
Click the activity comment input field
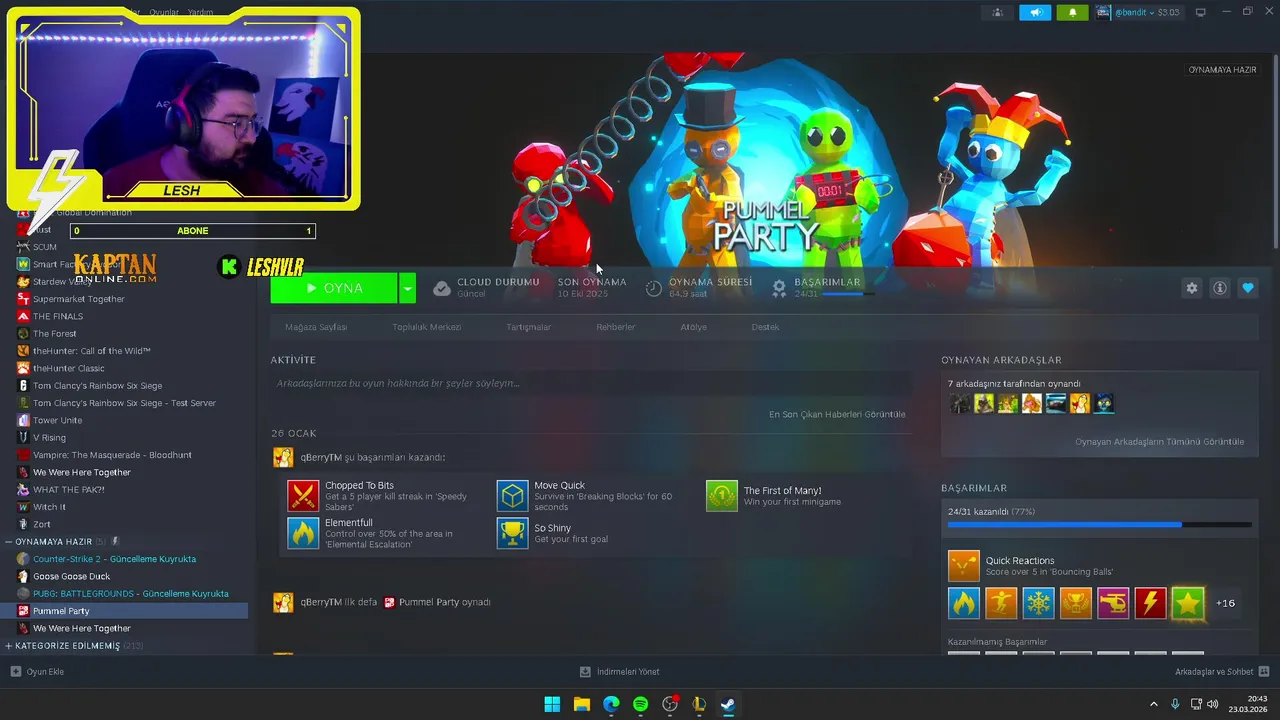coord(590,383)
